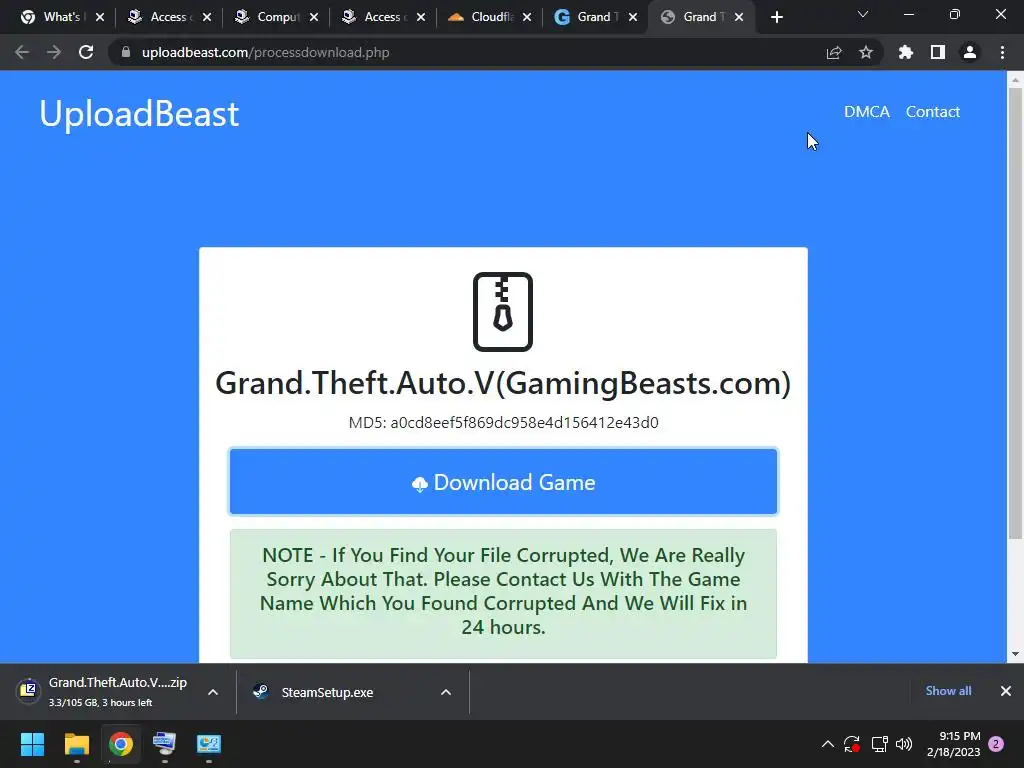
Task: Click the corrupted file note text
Action: point(503,591)
